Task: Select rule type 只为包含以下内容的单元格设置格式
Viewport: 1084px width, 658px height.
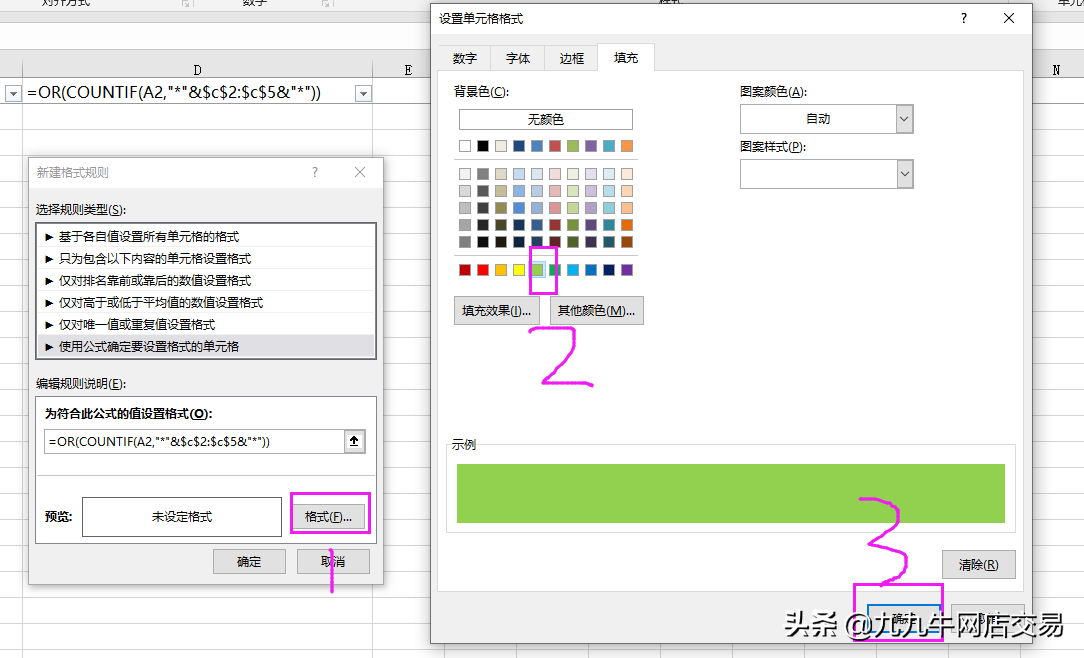Action: [206, 258]
